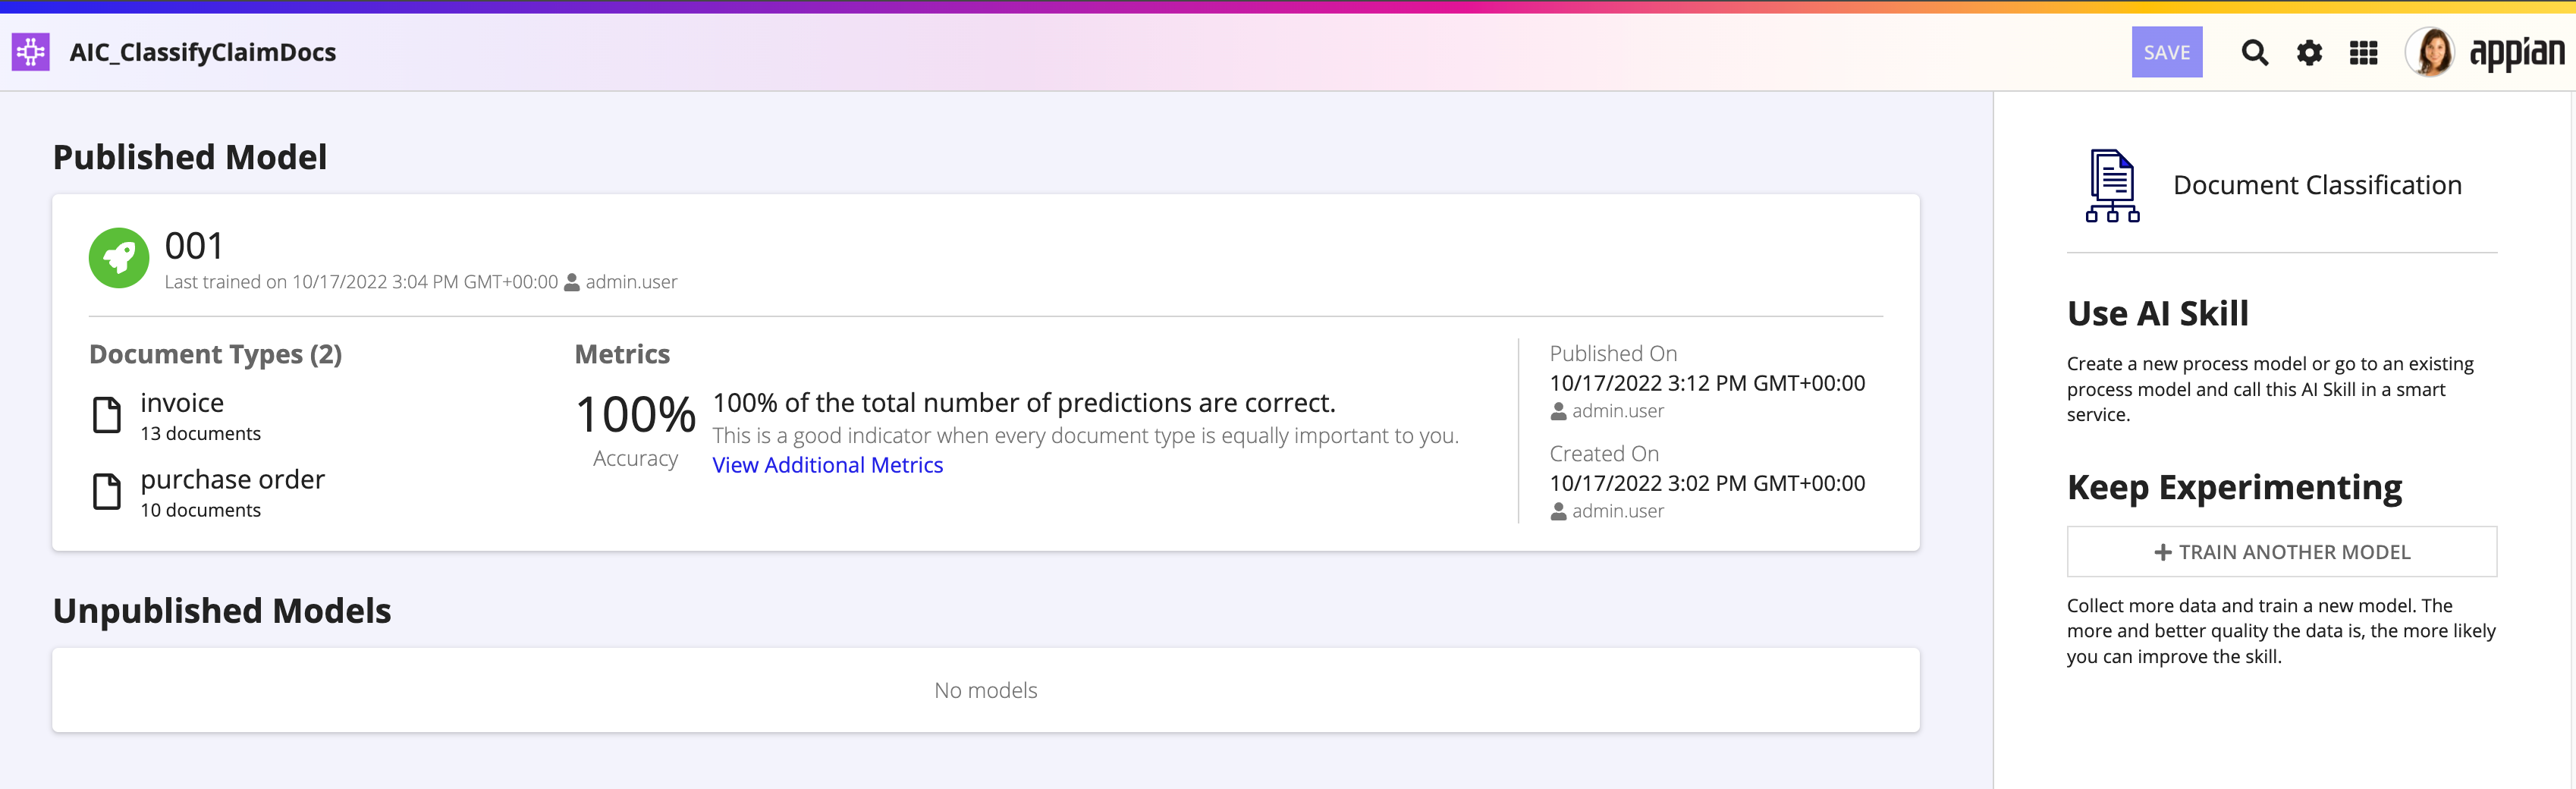Open the View Additional Metrics link
This screenshot has width=2576, height=789.
(x=827, y=465)
